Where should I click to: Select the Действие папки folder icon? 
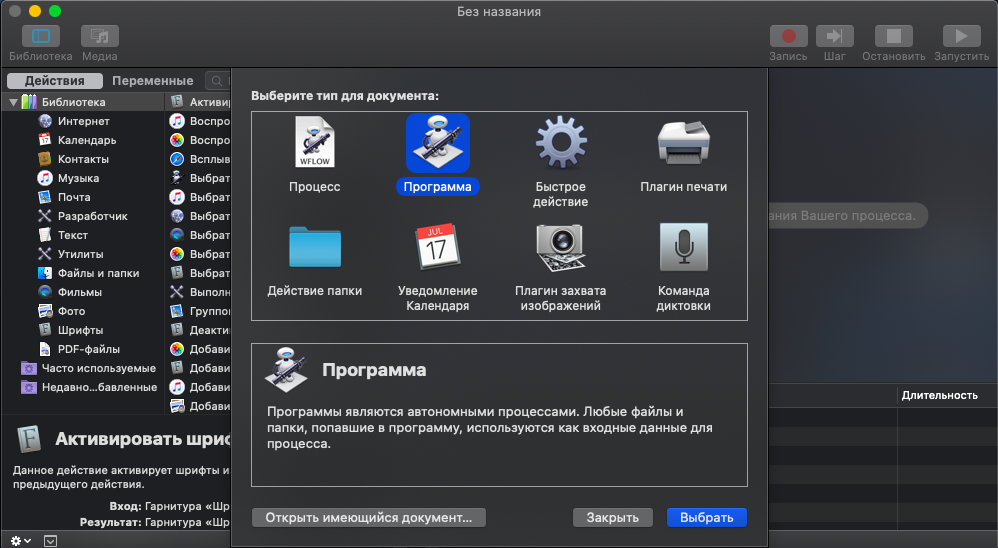click(x=314, y=247)
